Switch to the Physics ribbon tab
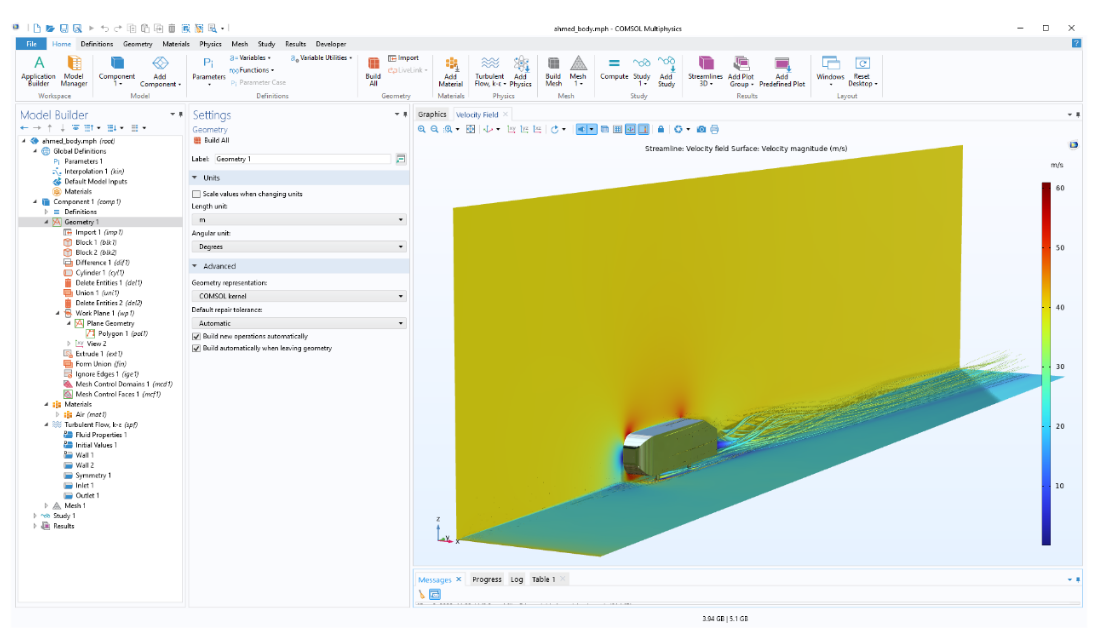1093x631 pixels. [x=210, y=44]
